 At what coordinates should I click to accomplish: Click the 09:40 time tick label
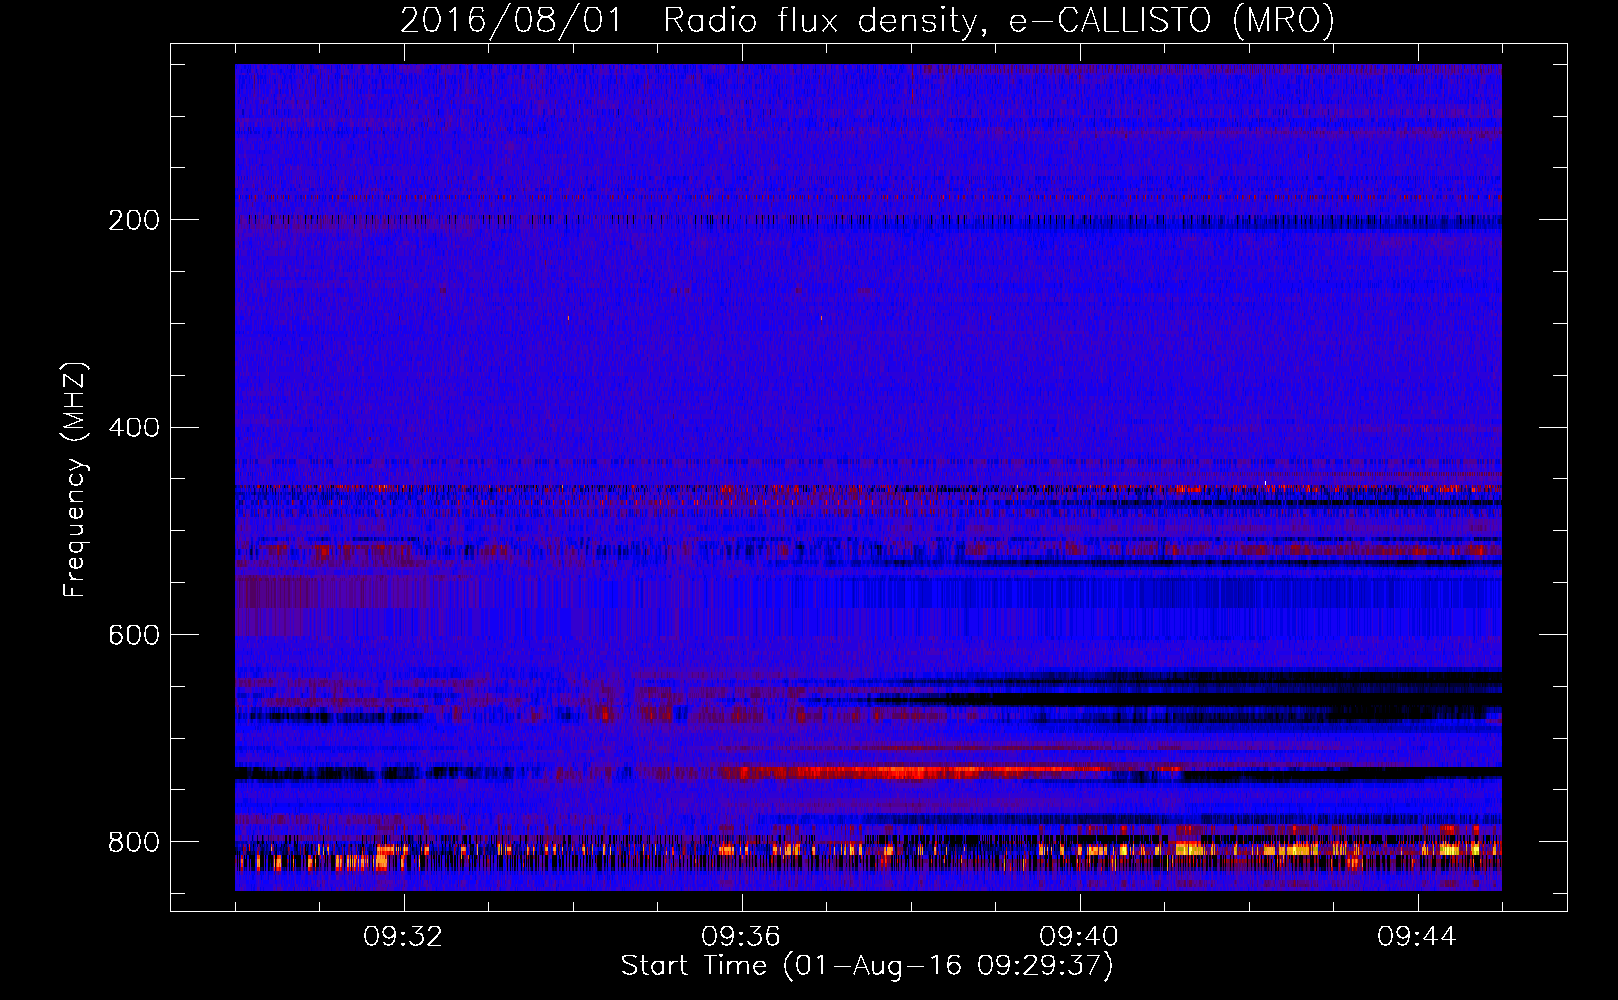(x=1079, y=937)
